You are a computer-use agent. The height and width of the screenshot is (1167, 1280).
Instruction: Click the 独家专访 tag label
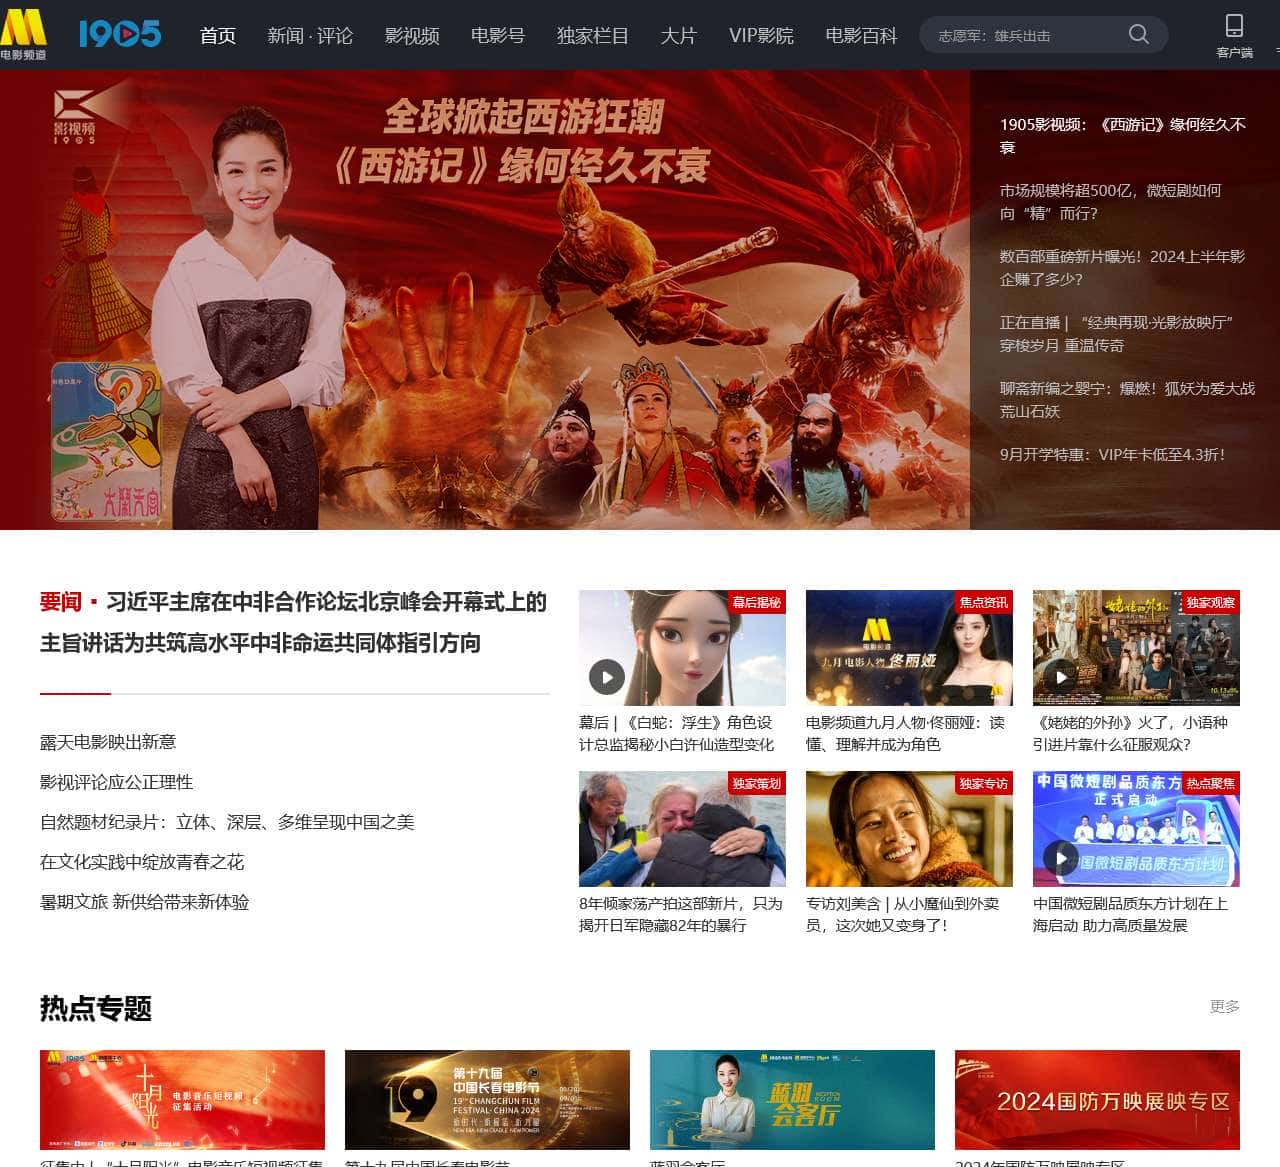pyautogui.click(x=983, y=783)
